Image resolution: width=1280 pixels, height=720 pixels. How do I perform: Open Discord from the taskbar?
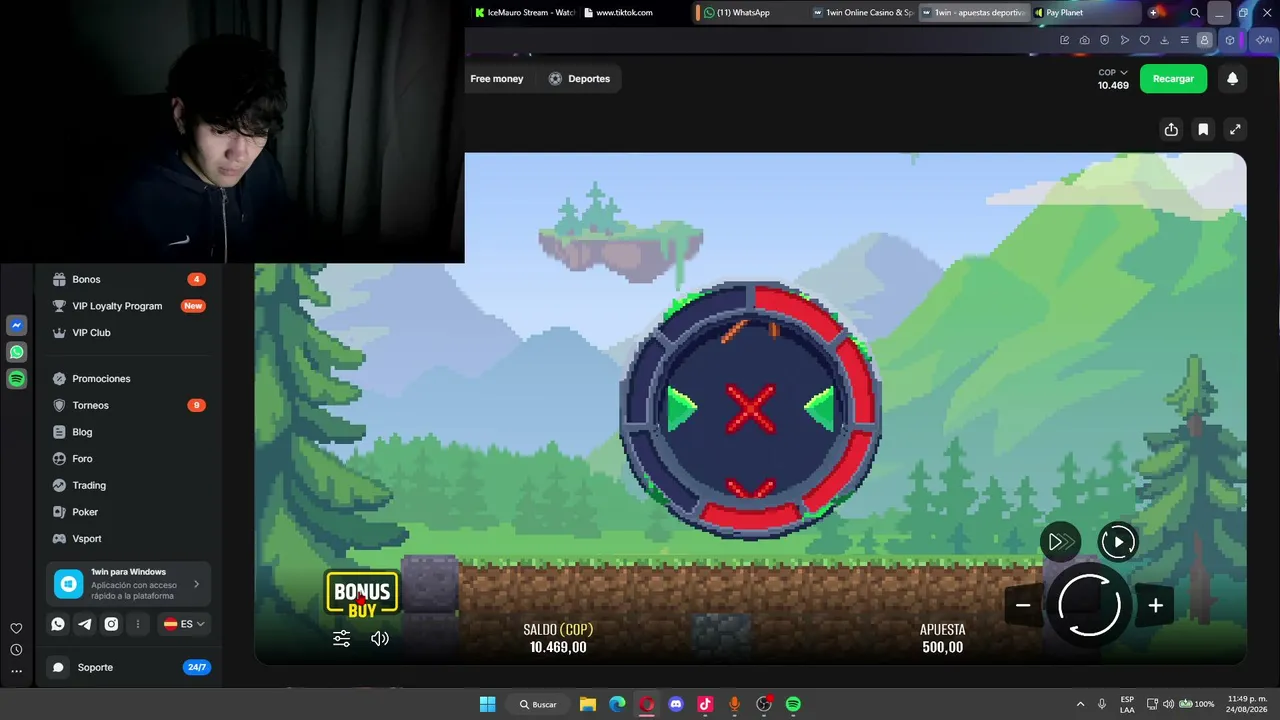(x=676, y=704)
